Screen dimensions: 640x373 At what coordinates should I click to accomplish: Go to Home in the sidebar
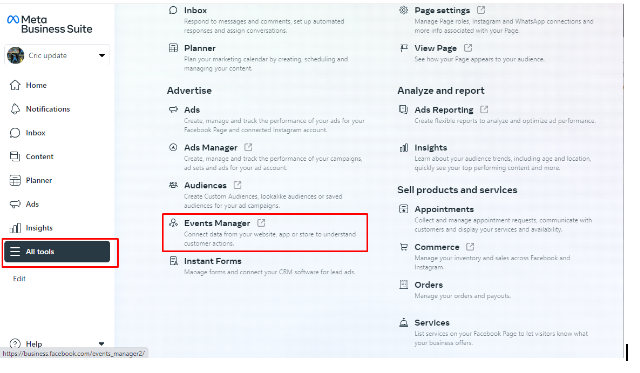[36, 85]
